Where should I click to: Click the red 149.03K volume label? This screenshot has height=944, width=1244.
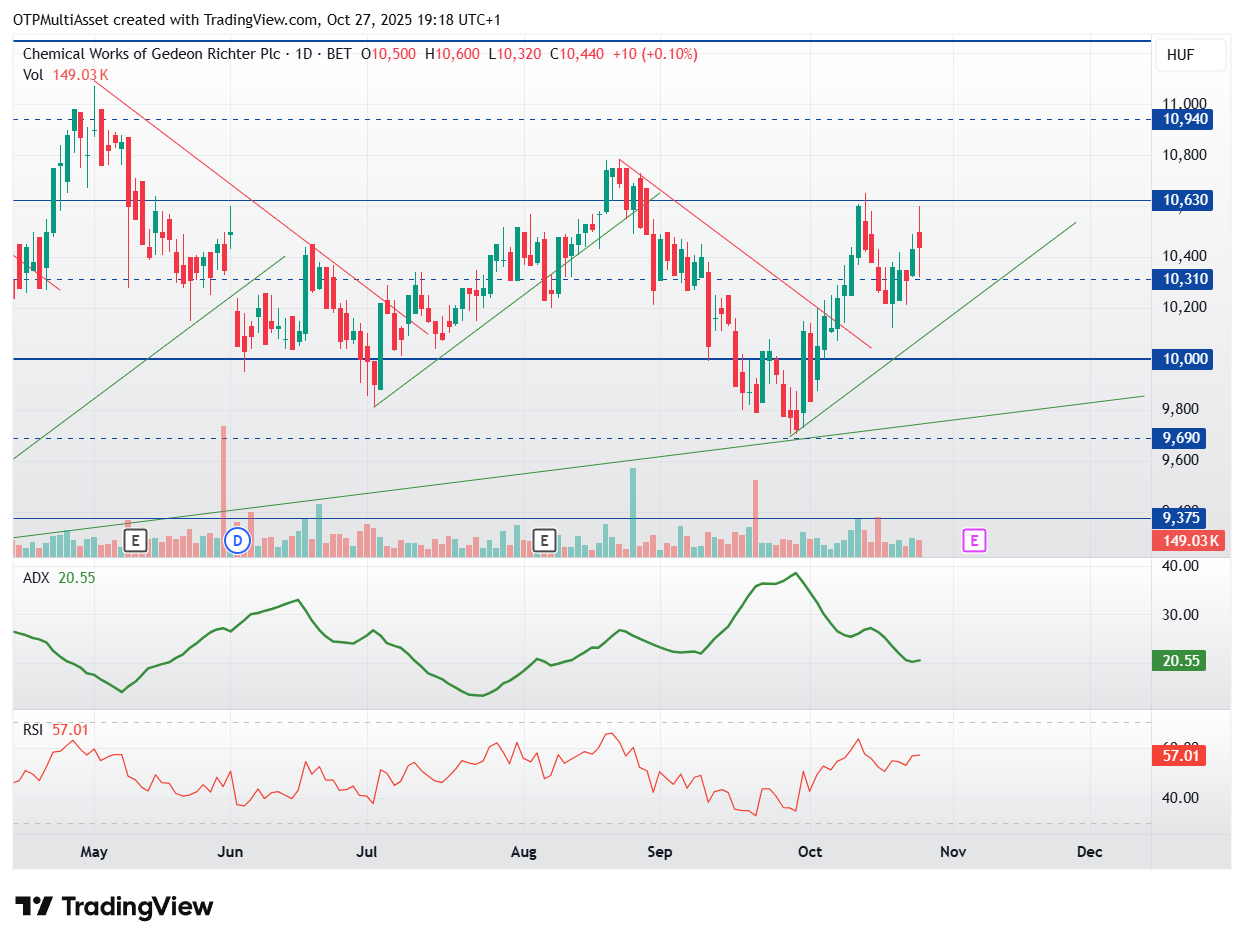[x=1192, y=542]
